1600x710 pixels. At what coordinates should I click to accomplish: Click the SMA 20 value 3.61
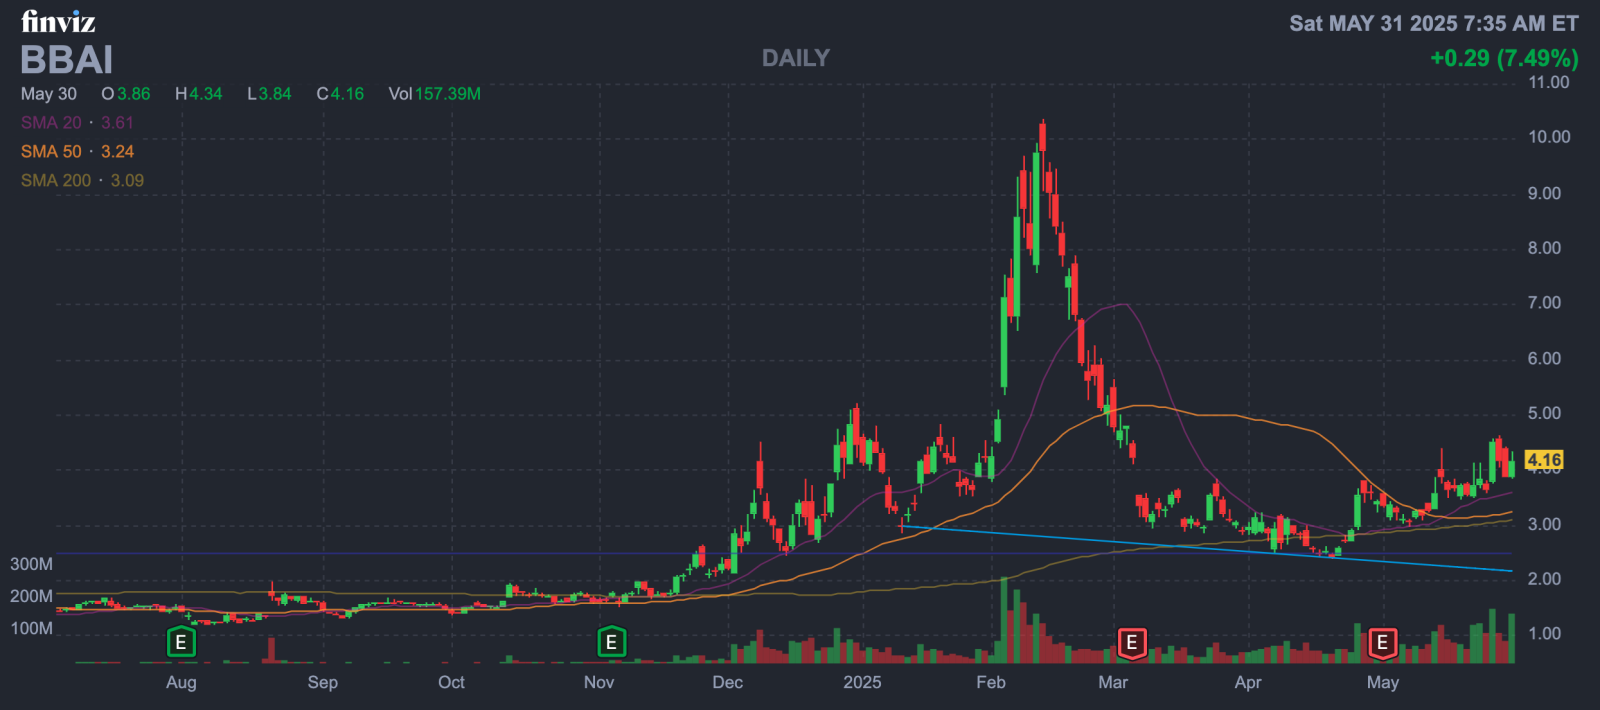[x=117, y=122]
